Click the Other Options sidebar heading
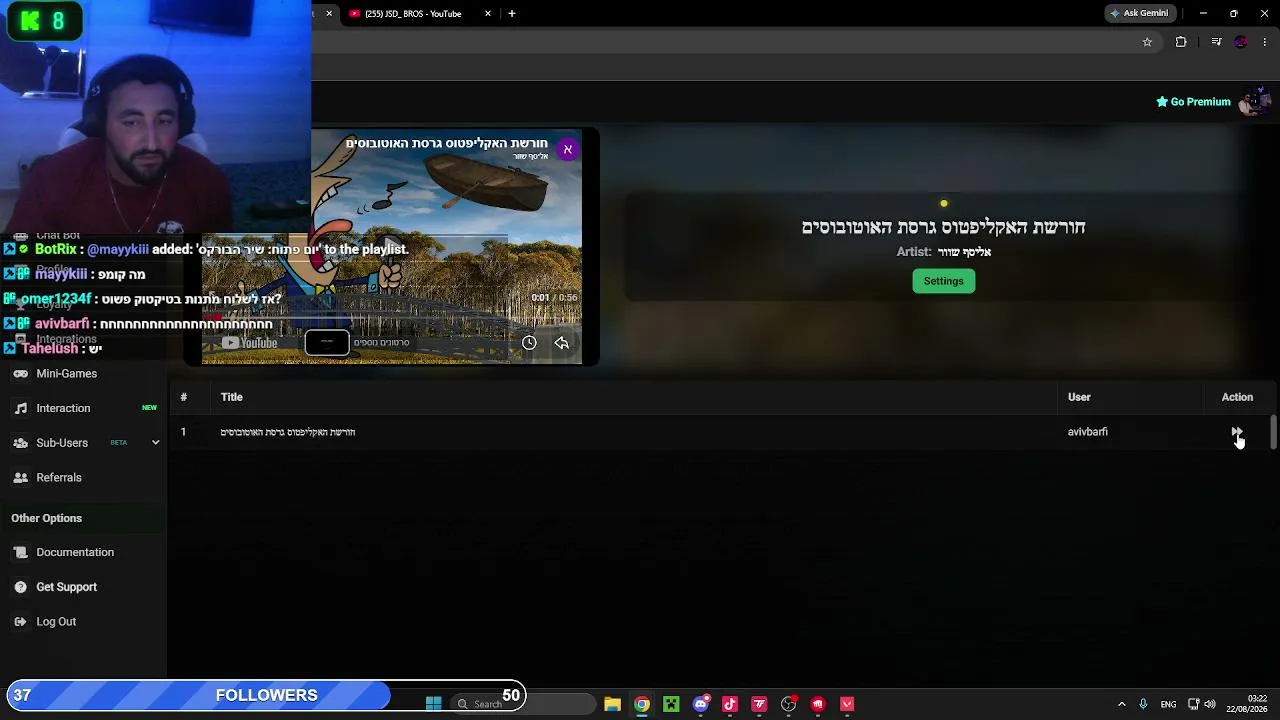 tap(46, 518)
